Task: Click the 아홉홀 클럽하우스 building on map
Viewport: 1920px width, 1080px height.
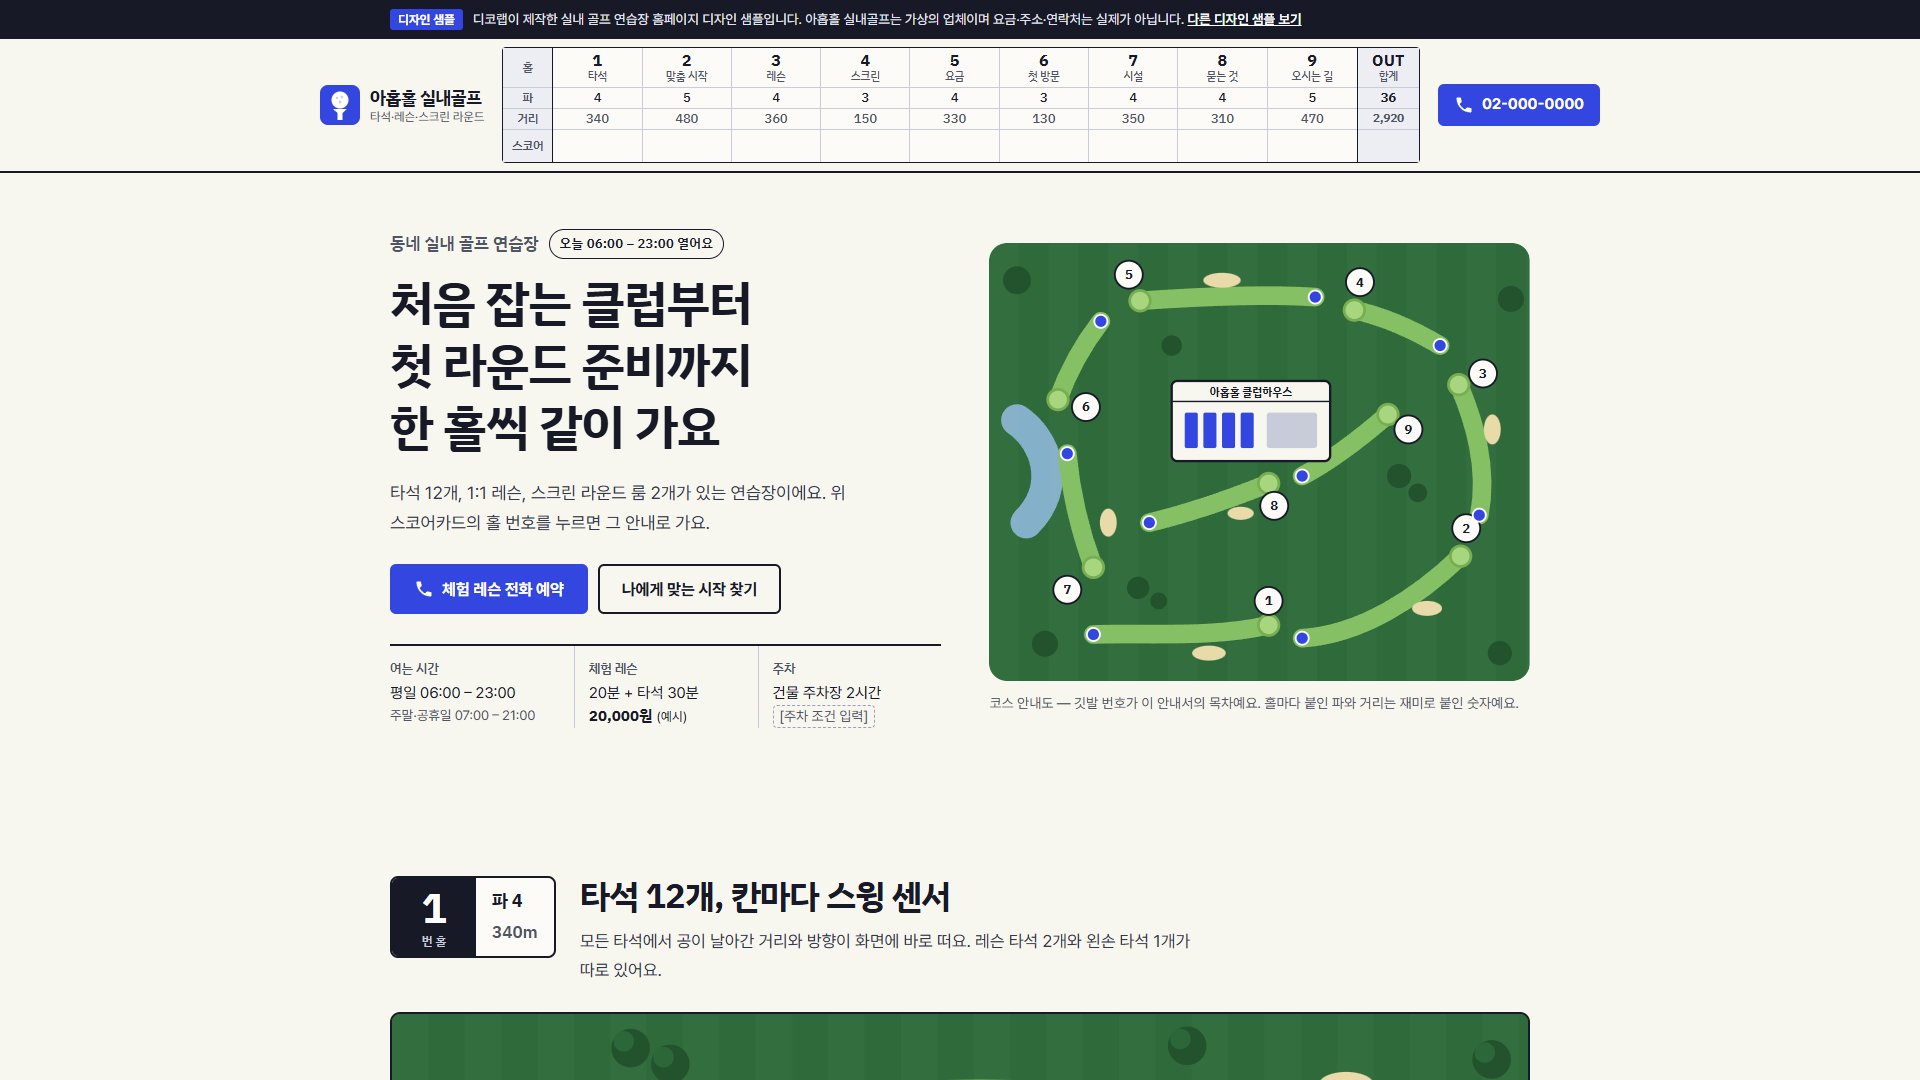Action: pos(1251,421)
